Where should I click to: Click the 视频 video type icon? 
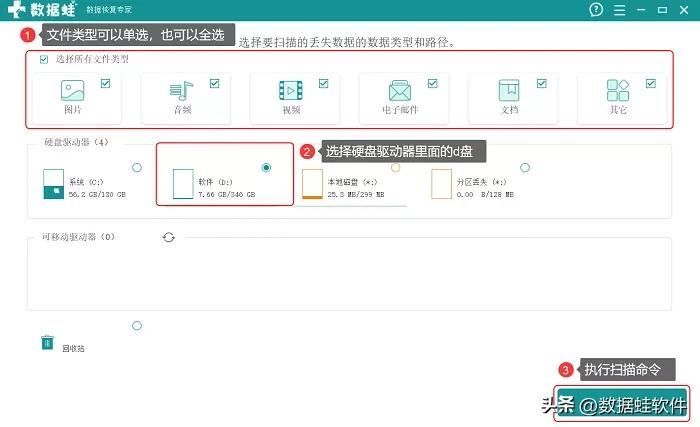pos(291,91)
